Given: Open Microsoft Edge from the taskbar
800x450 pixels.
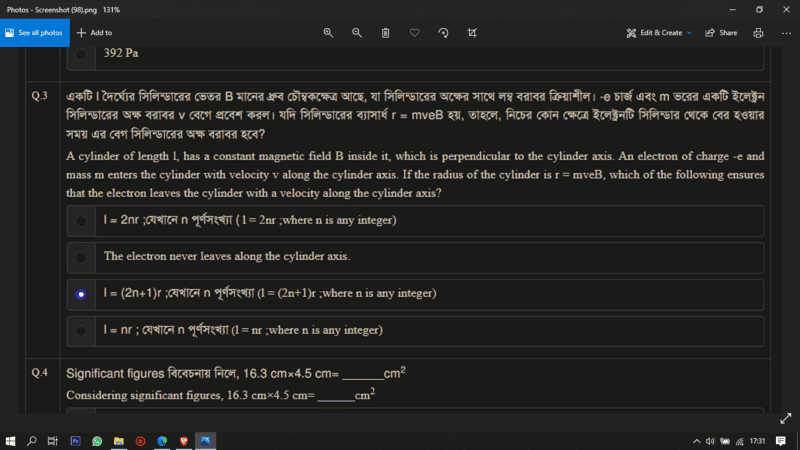Looking at the screenshot, I should tap(162, 441).
